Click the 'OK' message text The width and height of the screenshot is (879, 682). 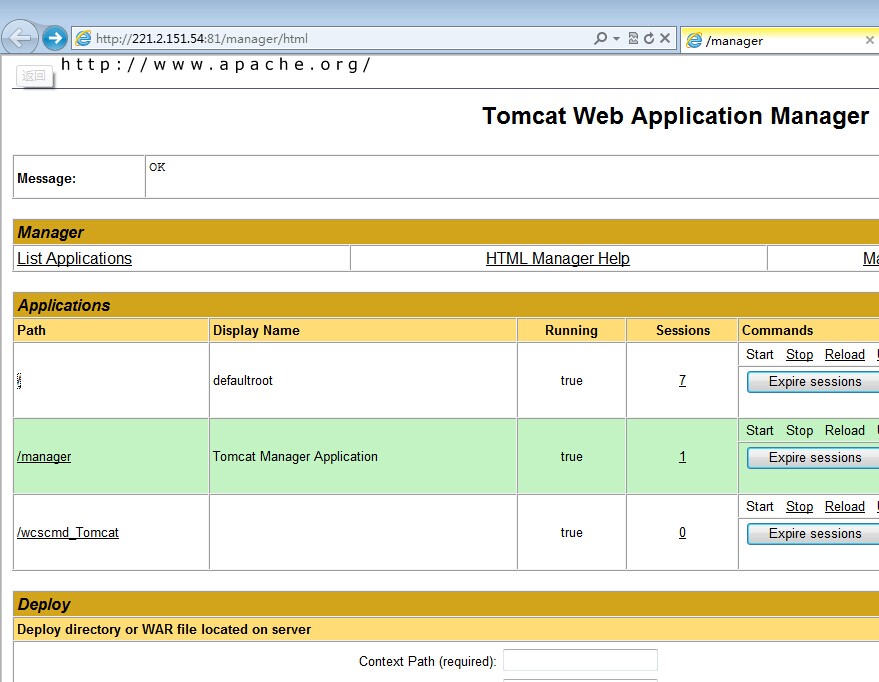point(157,167)
